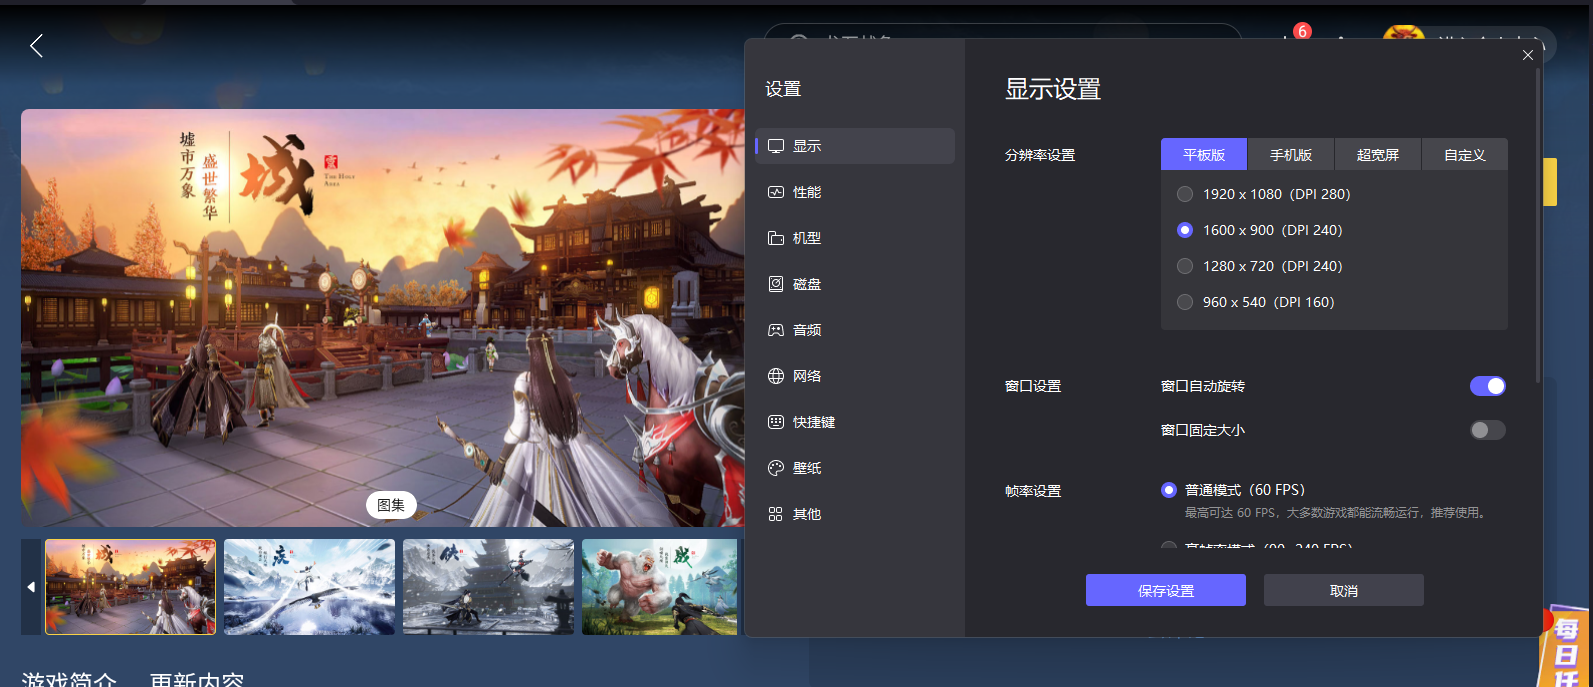Open the 机型 settings section
Viewport: 1593px width, 687px height.
click(856, 238)
